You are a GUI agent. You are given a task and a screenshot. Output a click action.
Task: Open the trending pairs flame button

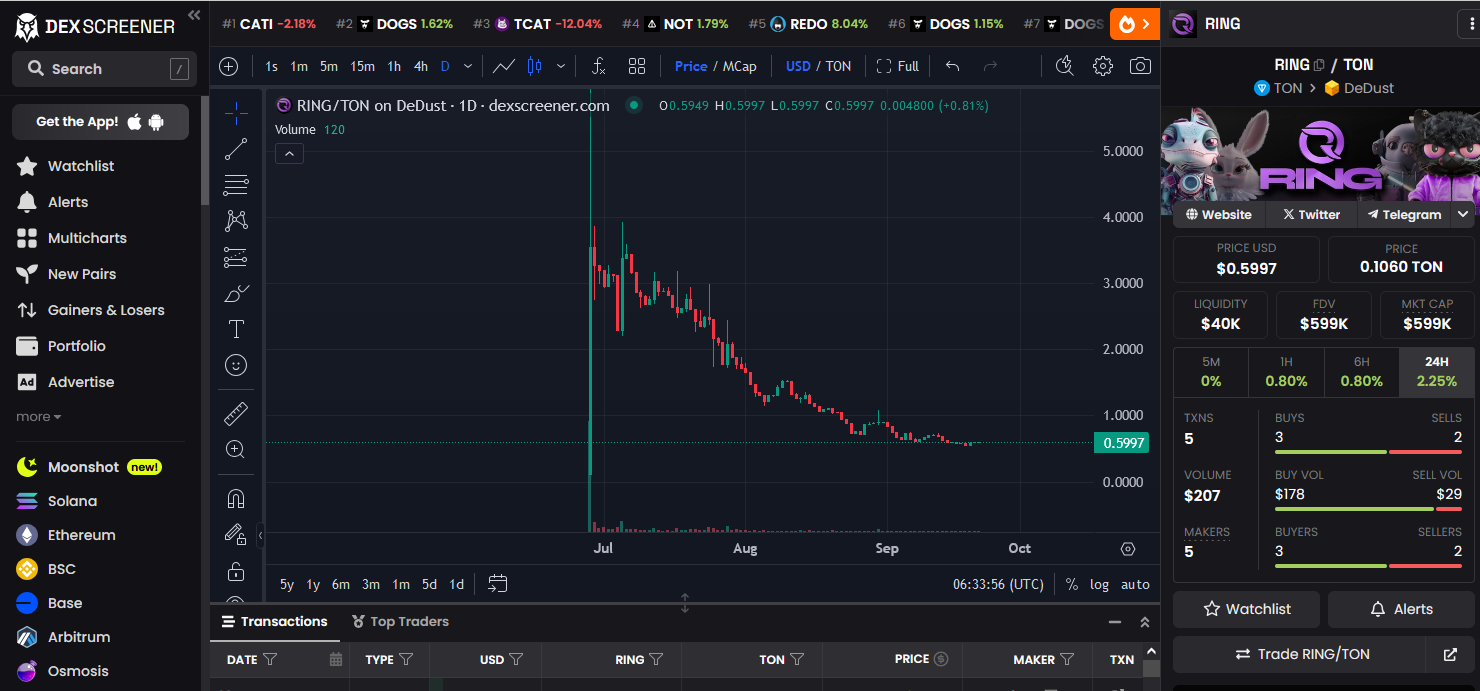(x=1135, y=24)
